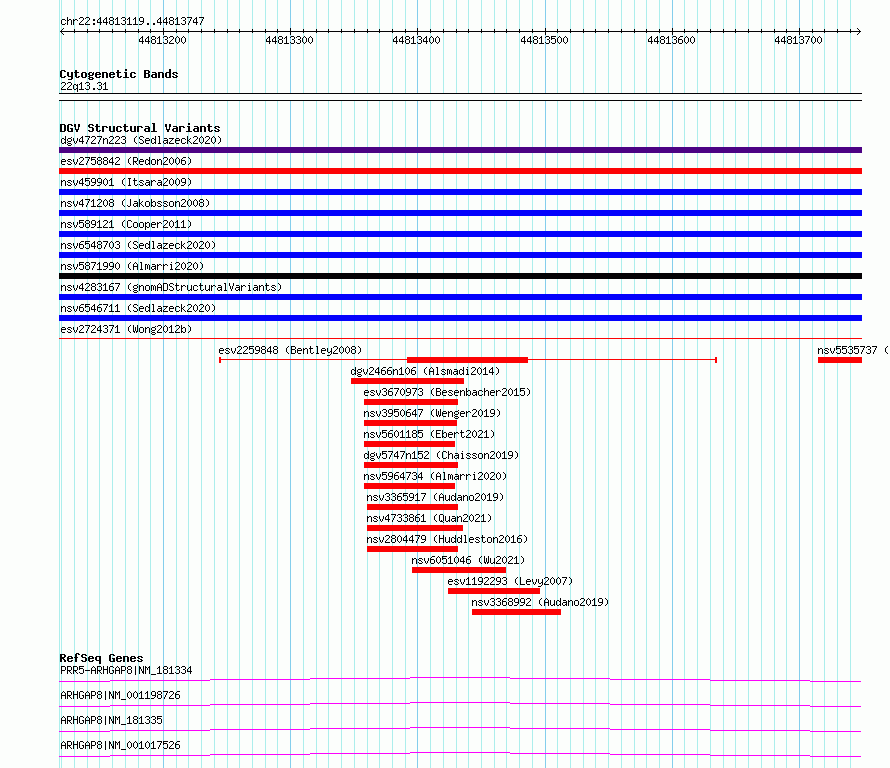Screen dimensions: 890x768
Task: Open esv2724371 (Wong2012b) variant
Action: point(126,329)
